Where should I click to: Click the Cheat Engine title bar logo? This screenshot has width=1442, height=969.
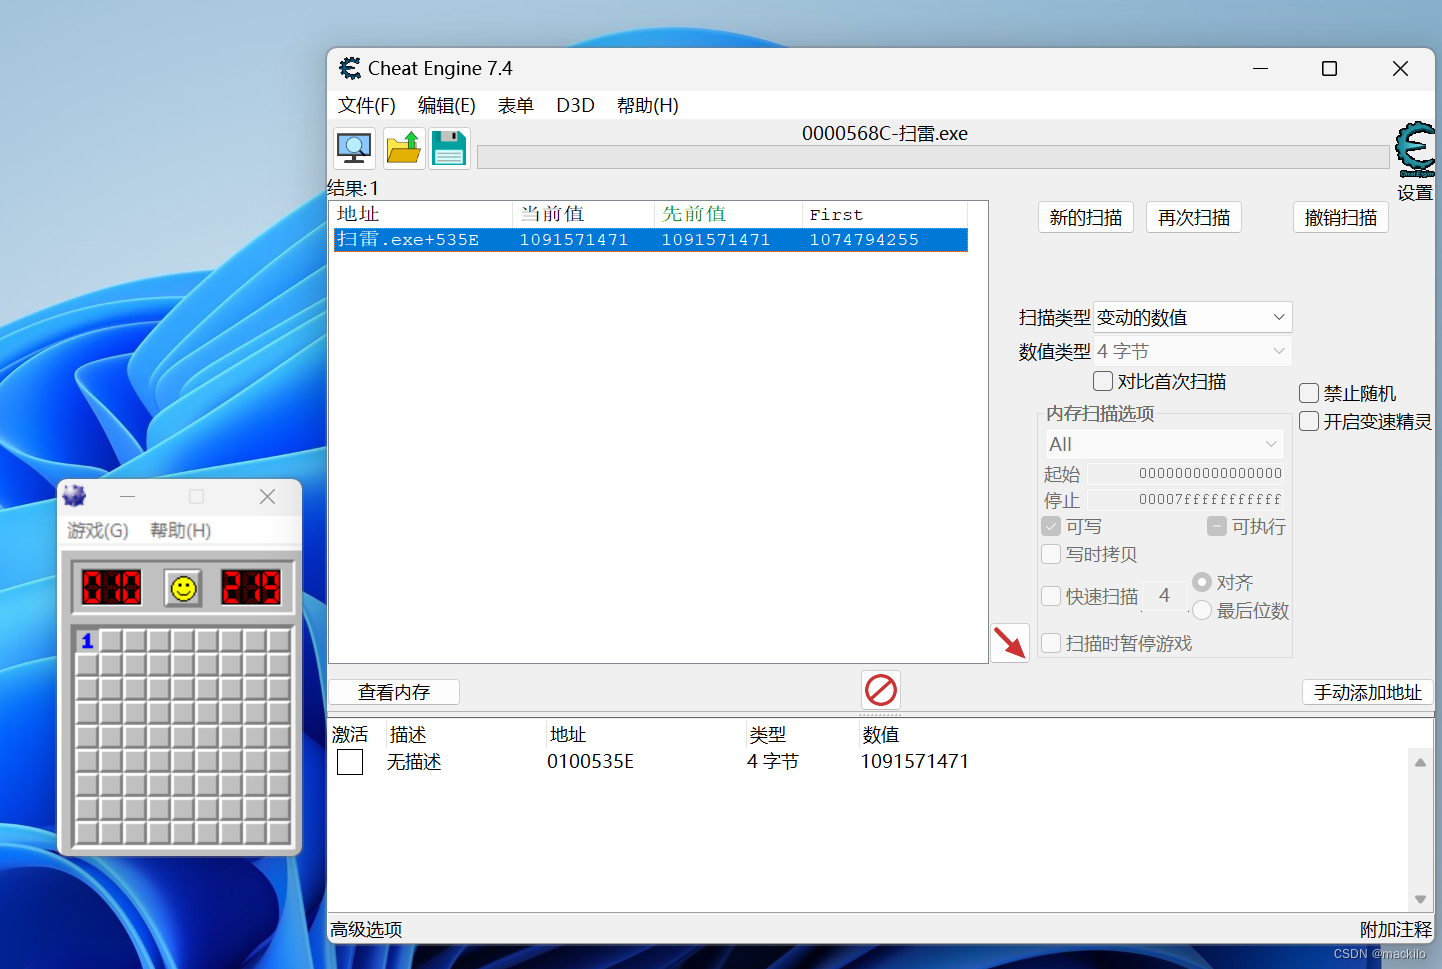click(x=350, y=68)
